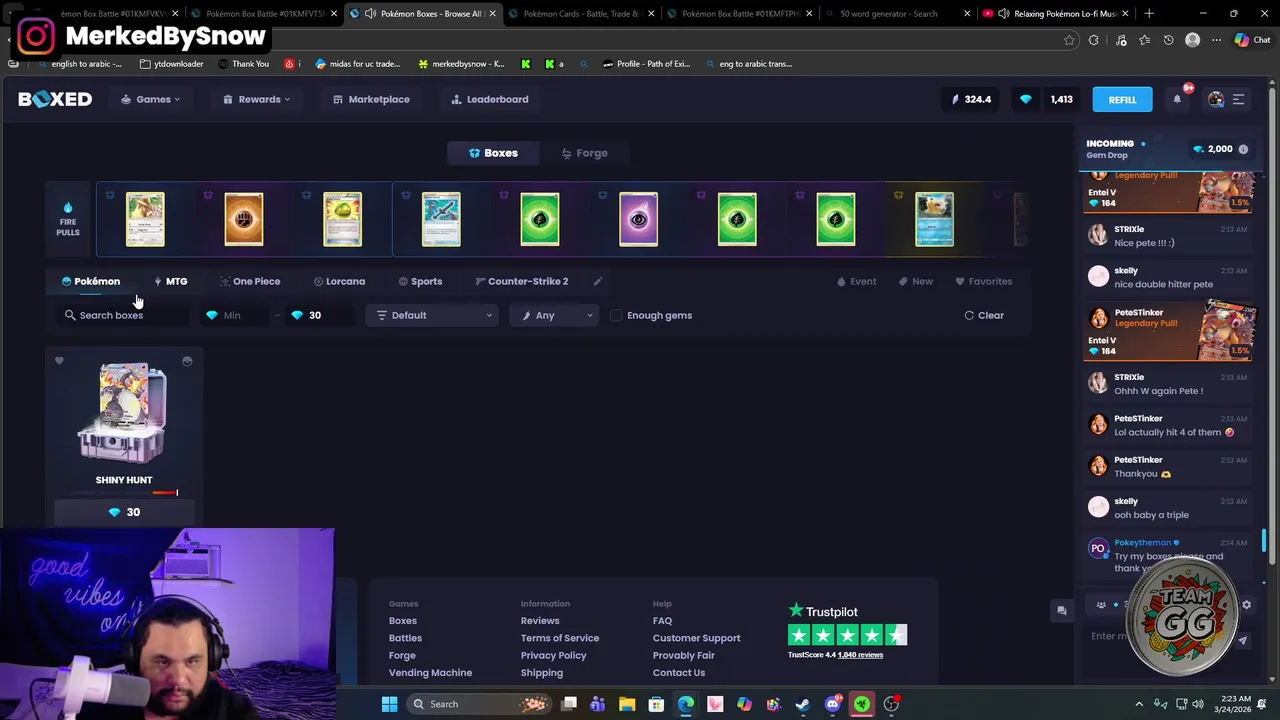The image size is (1280, 720).
Task: Open the notifications bell
Action: (x=1177, y=99)
